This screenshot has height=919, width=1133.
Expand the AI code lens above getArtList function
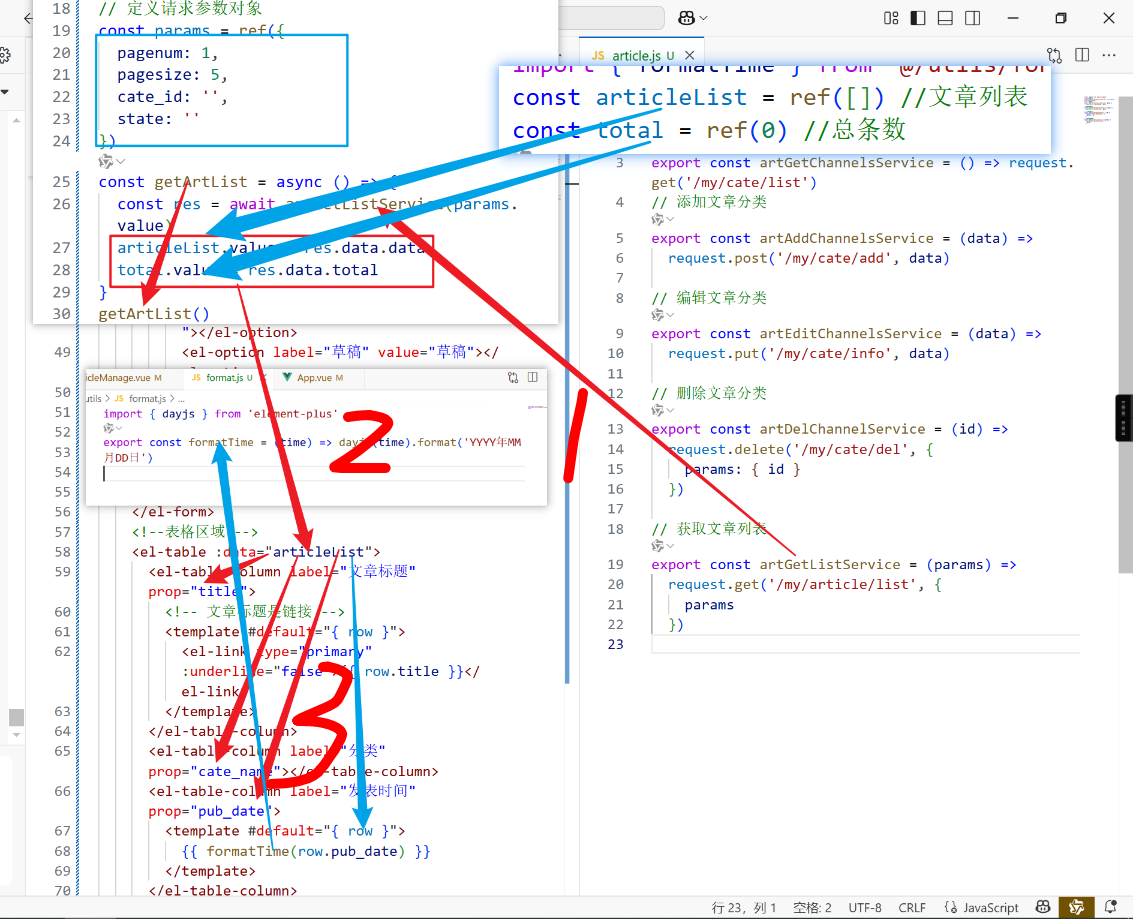click(x=111, y=161)
